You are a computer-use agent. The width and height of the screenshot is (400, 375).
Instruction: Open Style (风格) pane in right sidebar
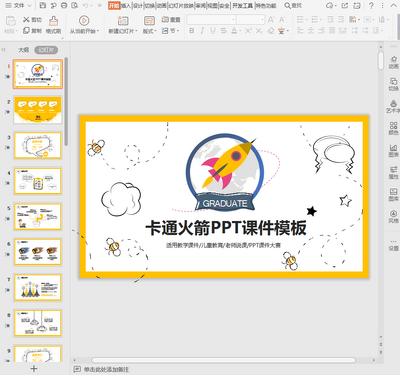393,216
